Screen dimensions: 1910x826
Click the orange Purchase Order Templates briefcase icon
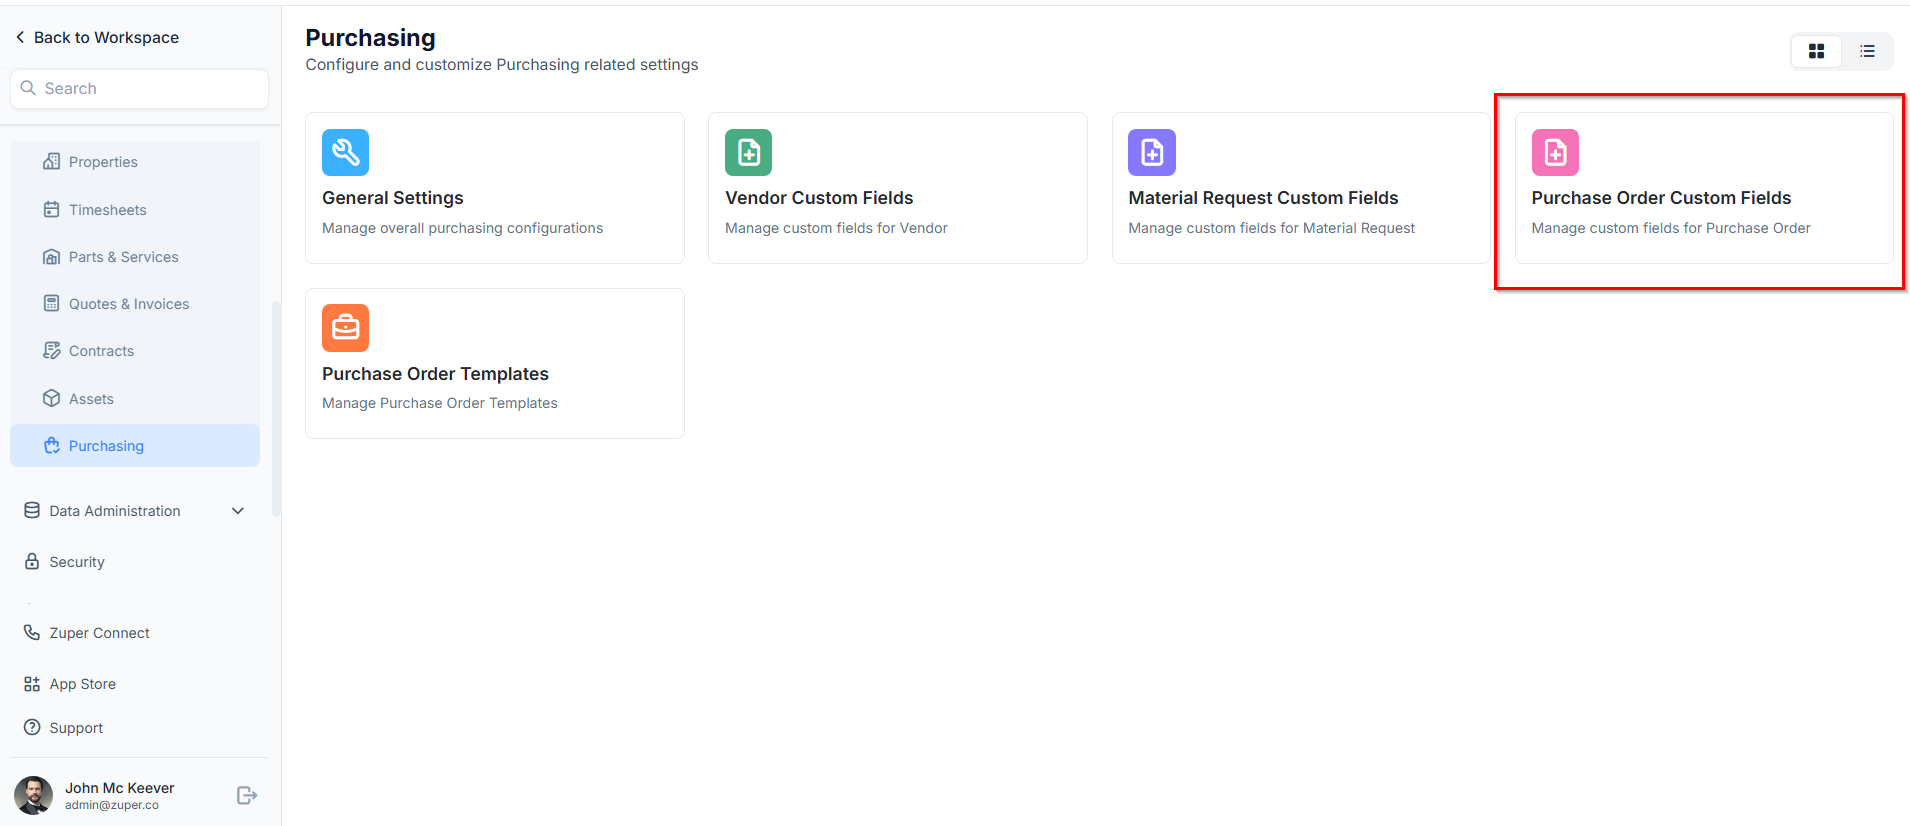(345, 328)
